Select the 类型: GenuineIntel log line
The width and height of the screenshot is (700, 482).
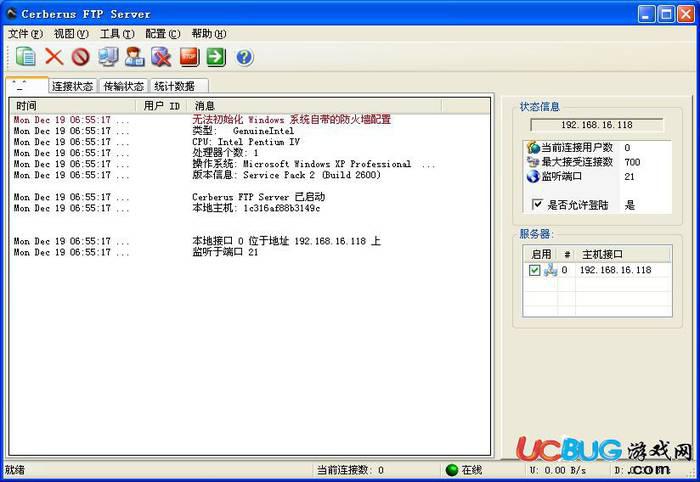(243, 131)
